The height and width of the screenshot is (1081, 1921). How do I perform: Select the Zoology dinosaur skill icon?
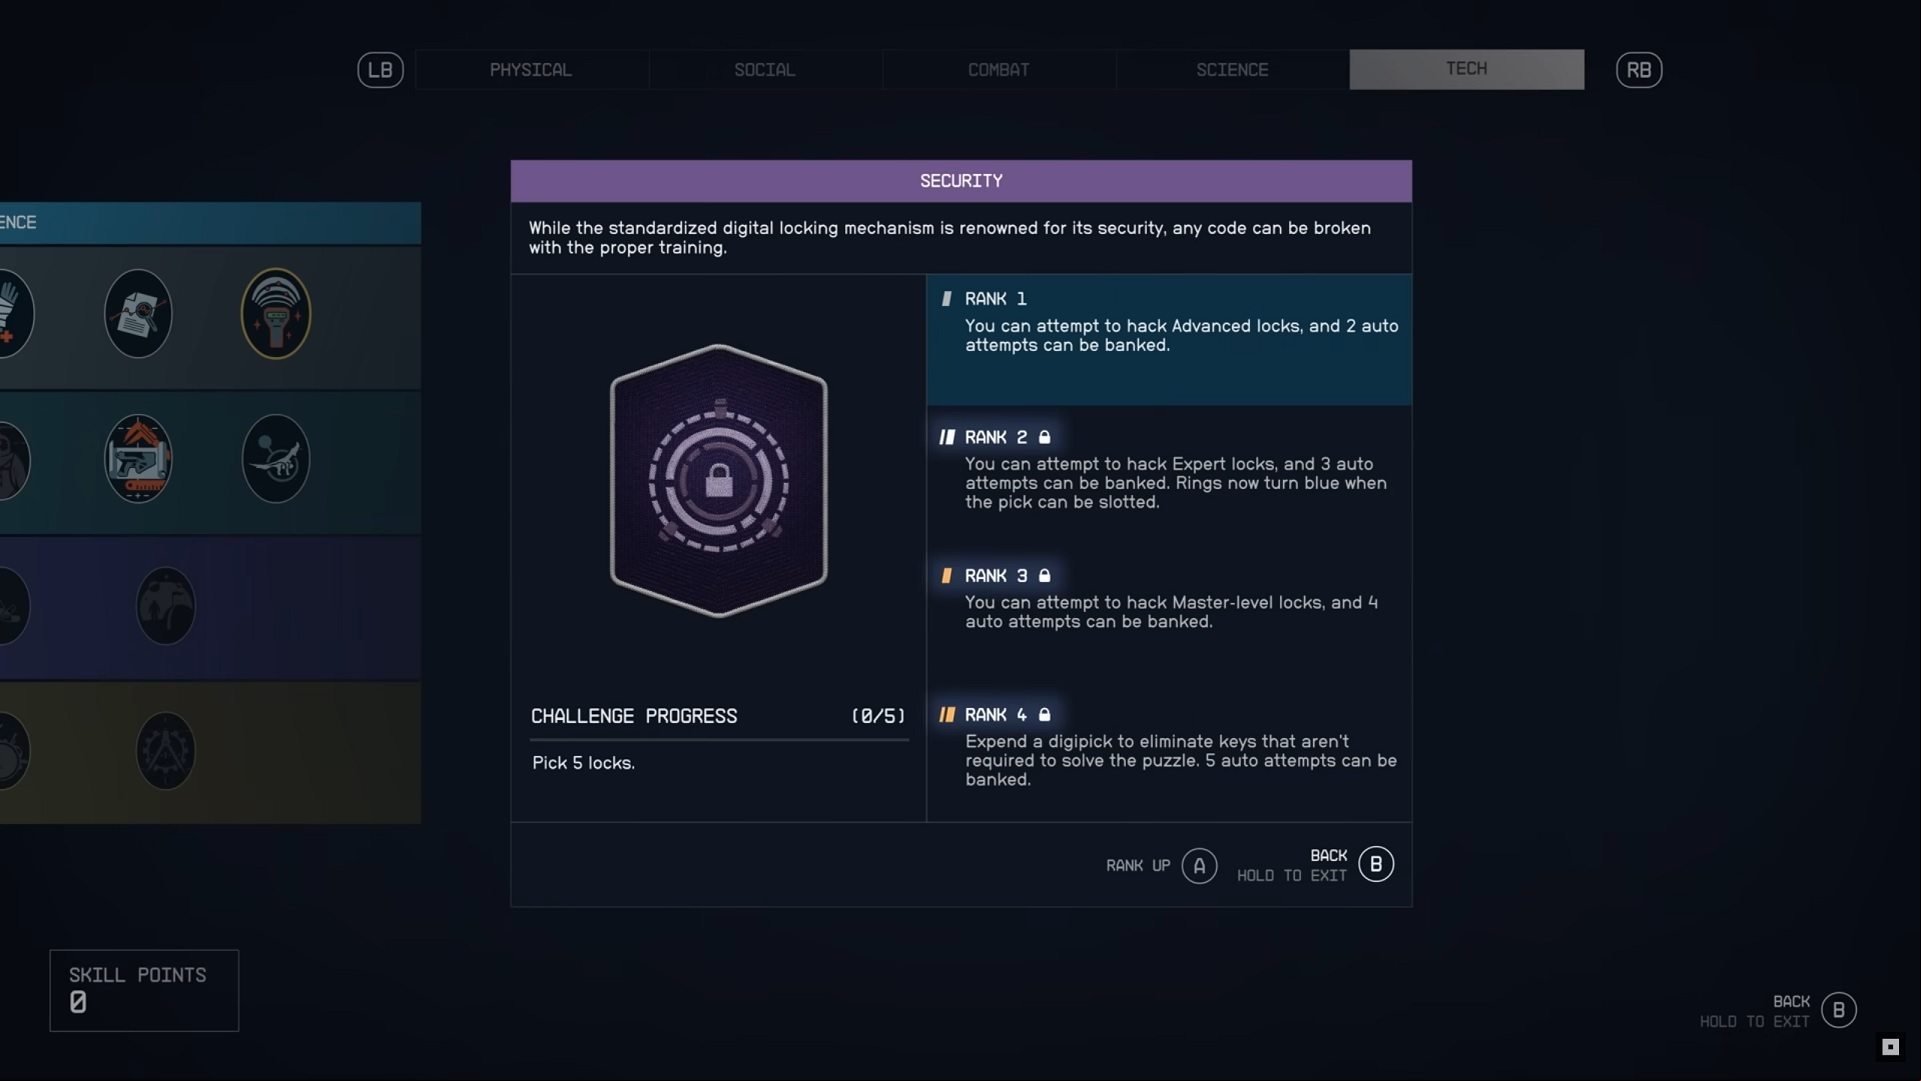pyautogui.click(x=276, y=459)
